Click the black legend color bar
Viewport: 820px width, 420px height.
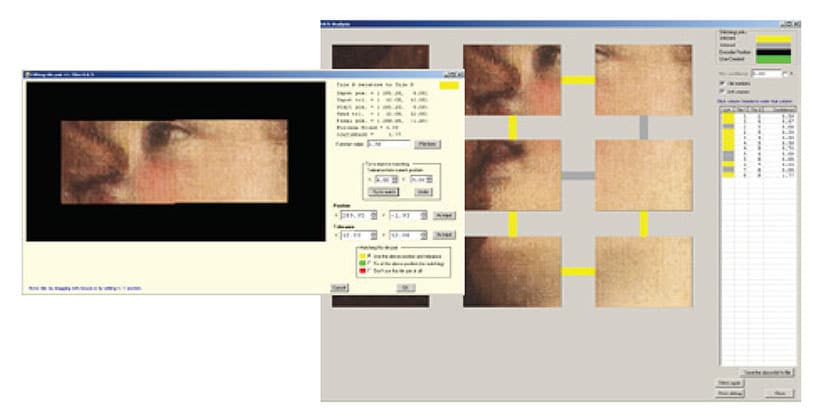[773, 52]
